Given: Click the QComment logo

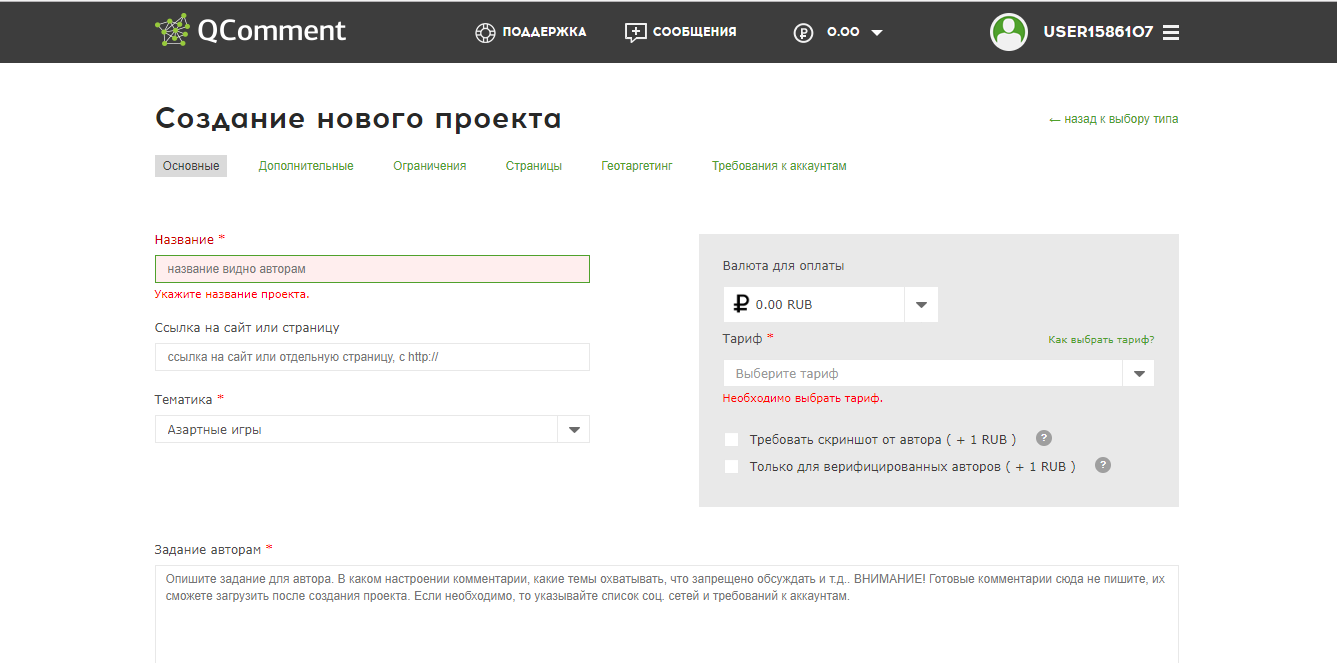Looking at the screenshot, I should (x=250, y=30).
